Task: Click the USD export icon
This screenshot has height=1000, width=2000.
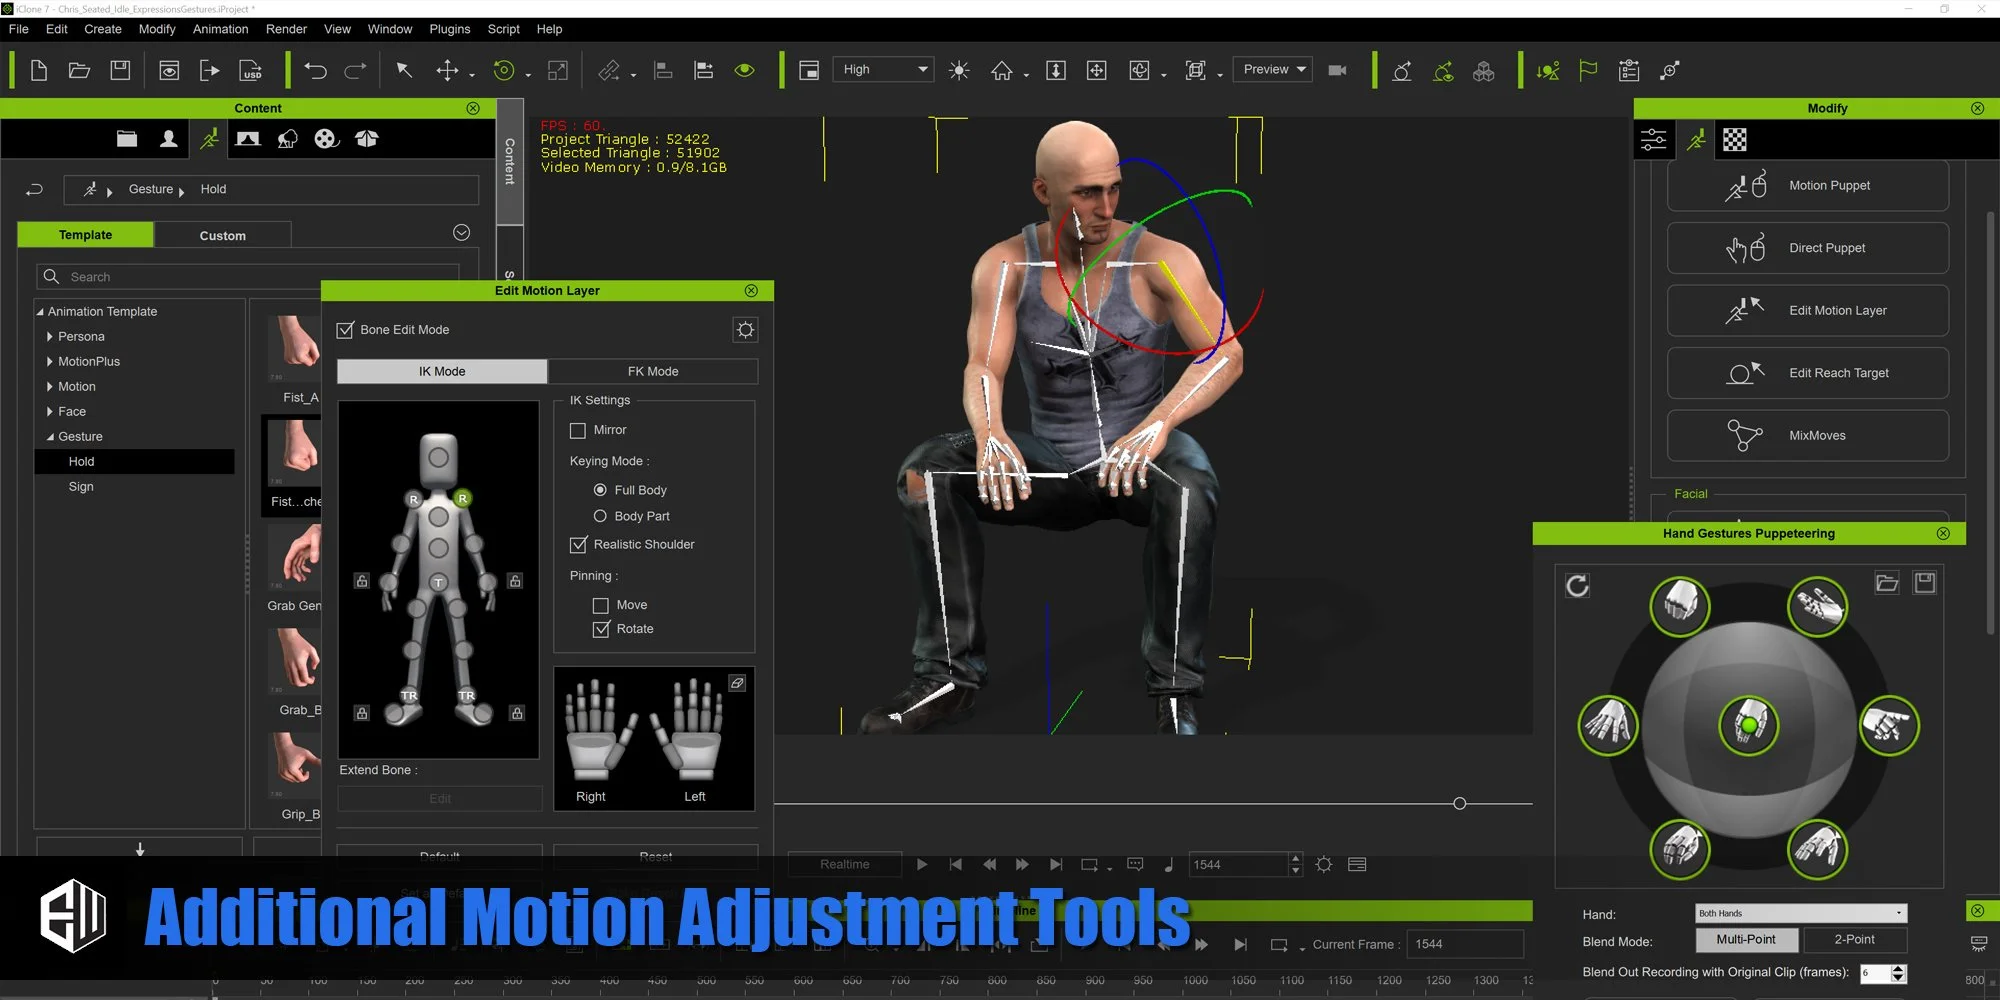Action: [251, 70]
